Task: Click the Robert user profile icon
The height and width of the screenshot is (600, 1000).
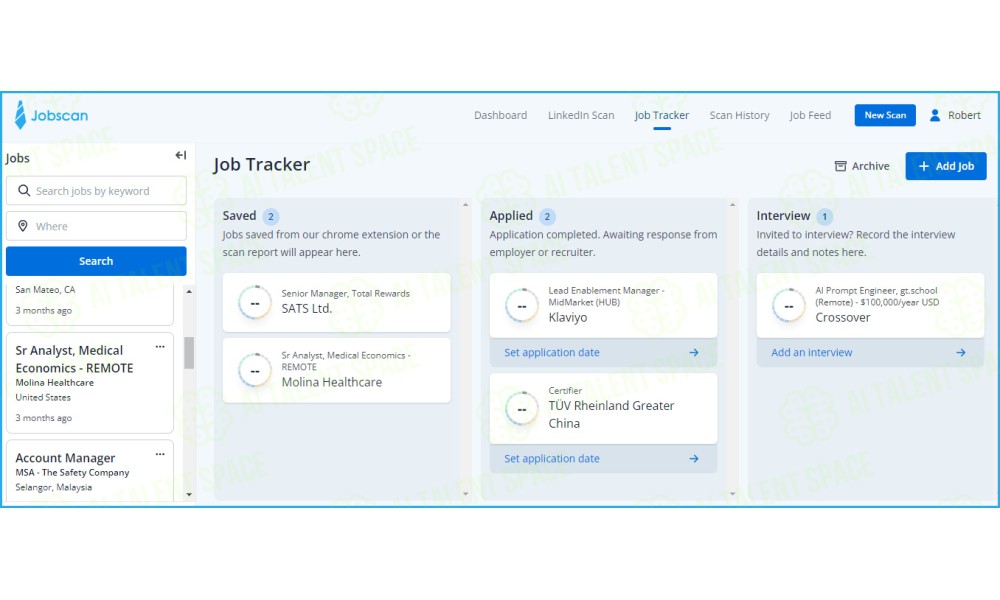Action: (935, 115)
